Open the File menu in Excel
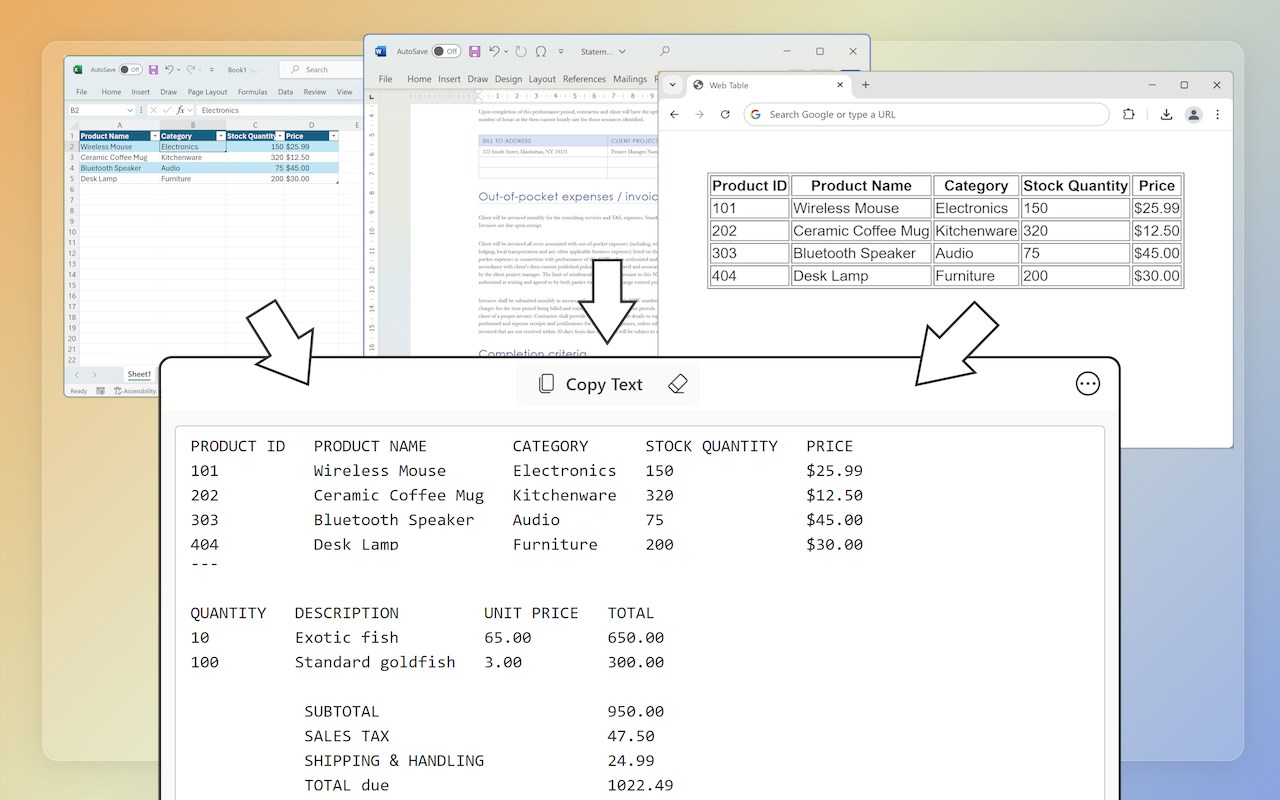 tap(82, 92)
